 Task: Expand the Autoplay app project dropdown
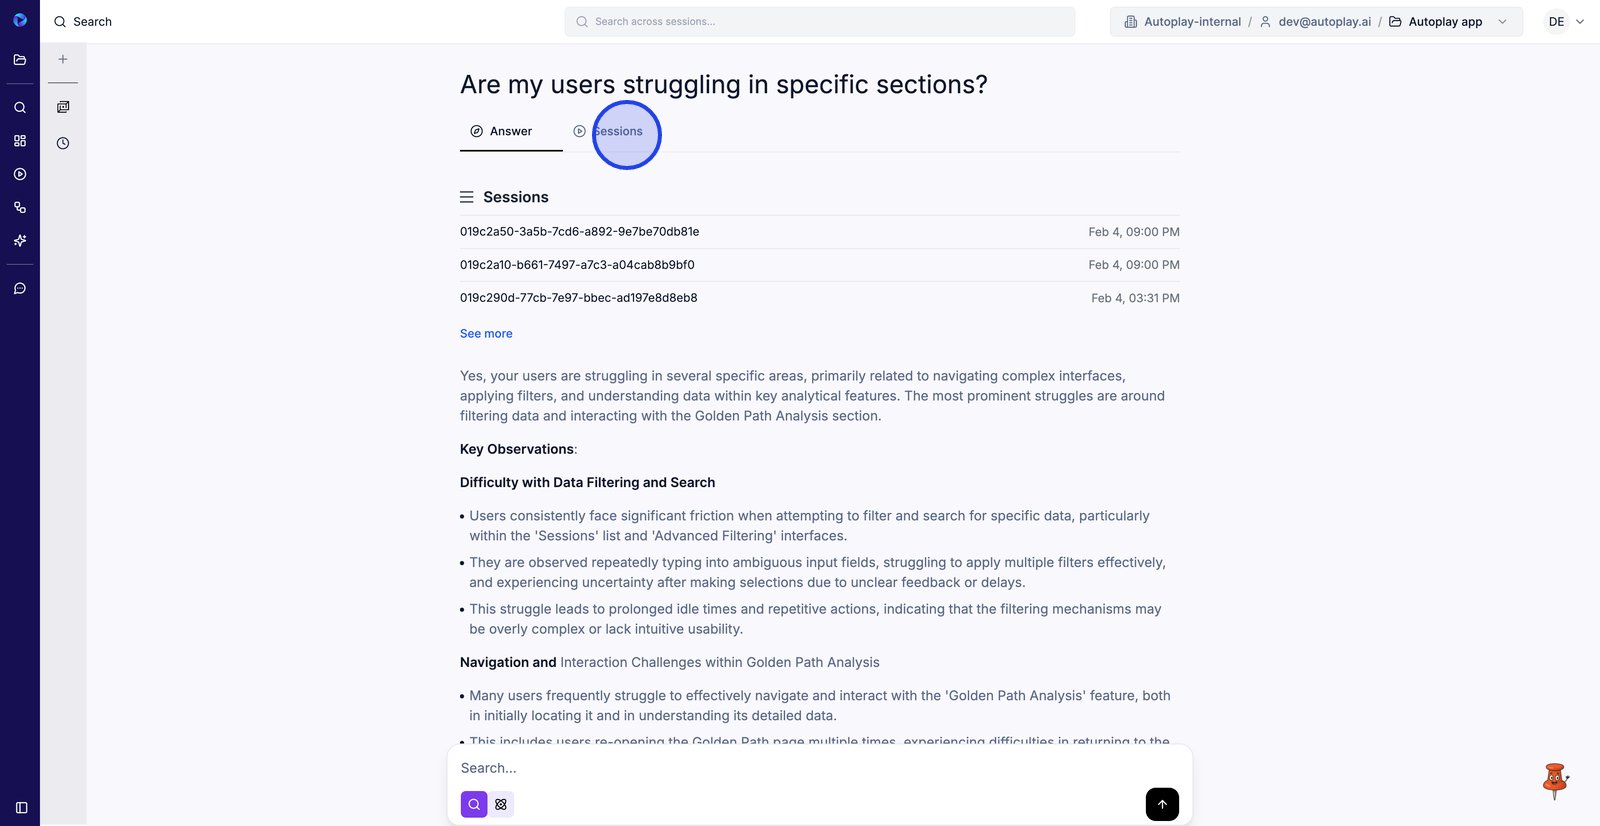[x=1502, y=22]
